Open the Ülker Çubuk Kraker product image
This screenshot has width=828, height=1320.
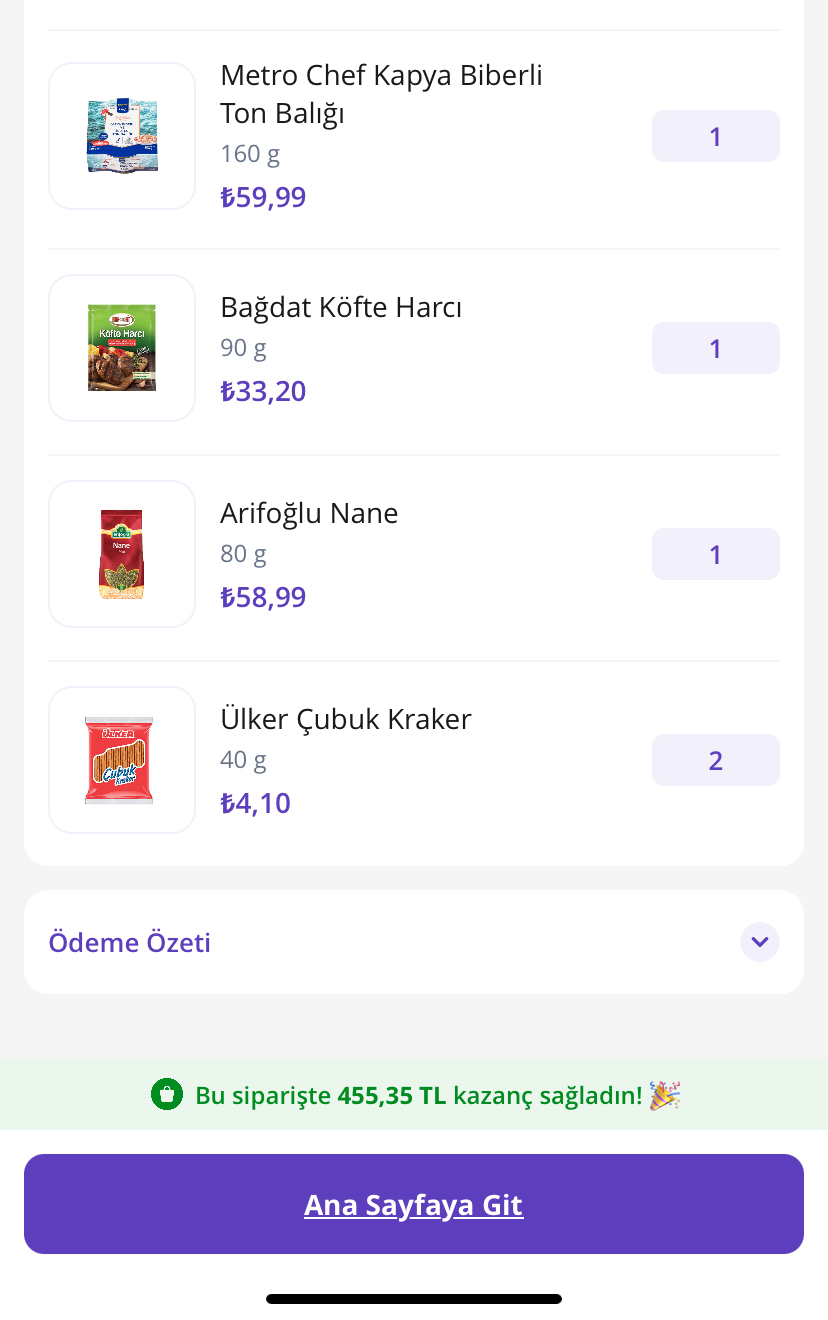122,760
